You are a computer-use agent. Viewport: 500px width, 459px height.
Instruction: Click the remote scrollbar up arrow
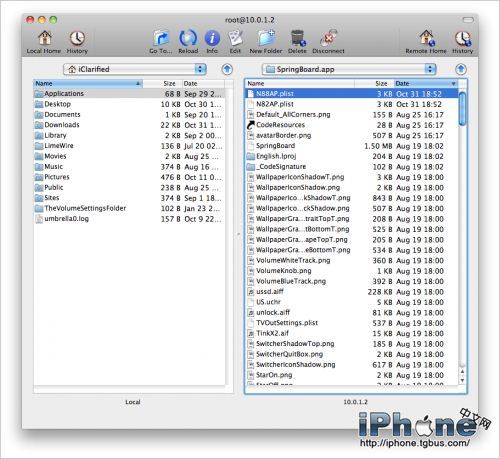click(x=462, y=371)
